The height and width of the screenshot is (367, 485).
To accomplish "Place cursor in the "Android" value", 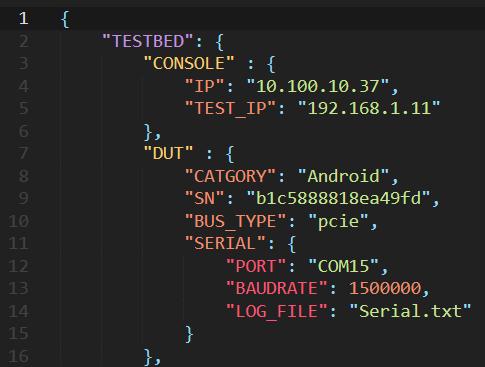I will tap(343, 176).
